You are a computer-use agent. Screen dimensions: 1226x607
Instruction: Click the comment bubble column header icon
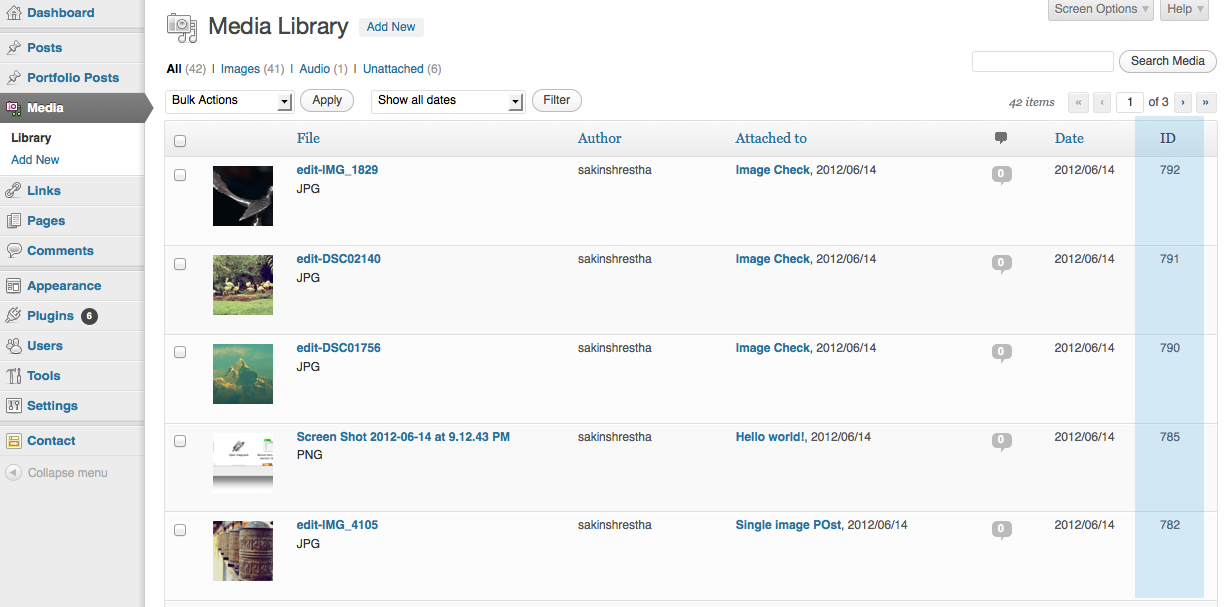click(1001, 138)
